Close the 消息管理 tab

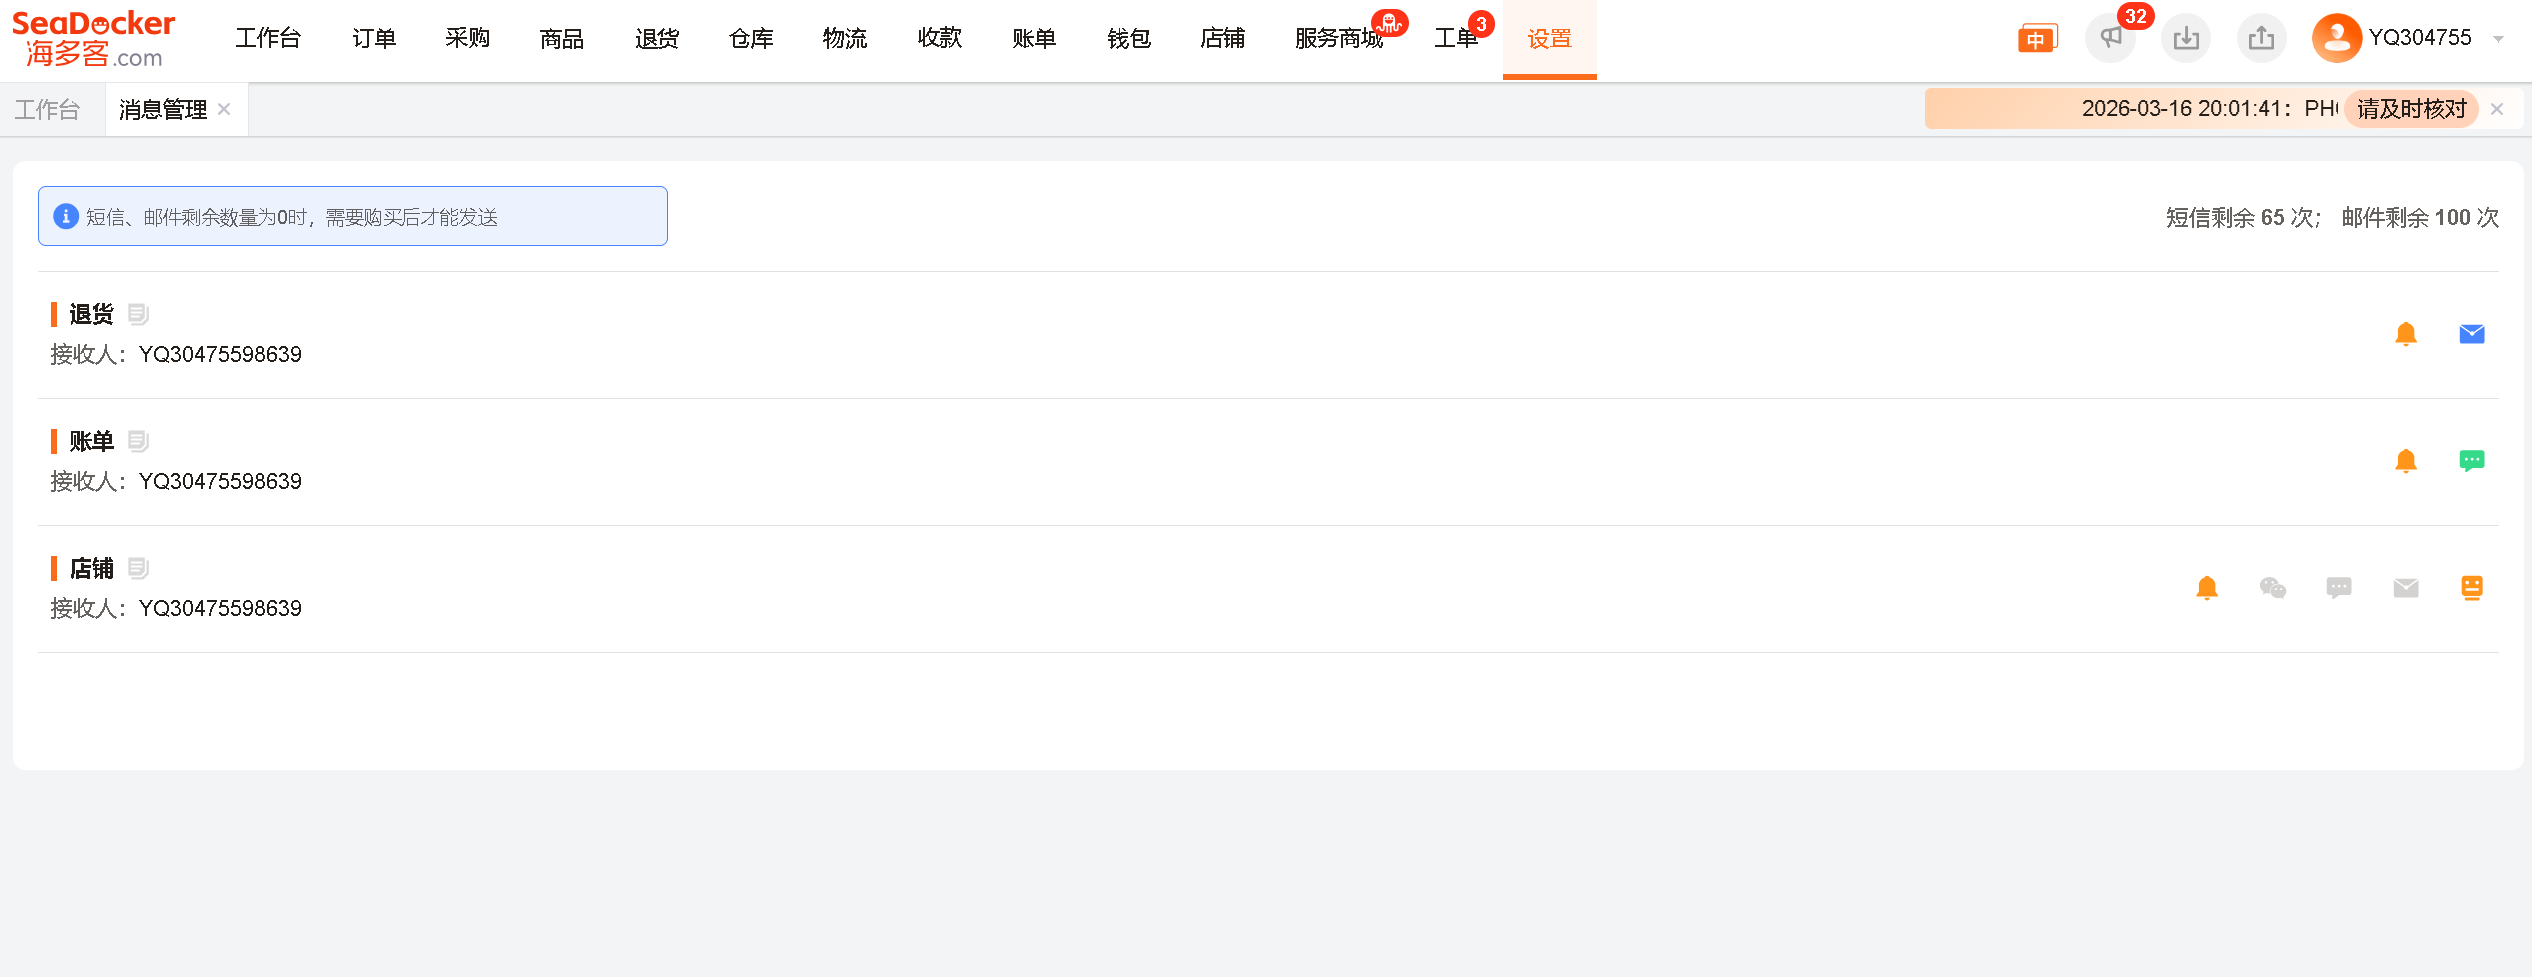pos(224,109)
